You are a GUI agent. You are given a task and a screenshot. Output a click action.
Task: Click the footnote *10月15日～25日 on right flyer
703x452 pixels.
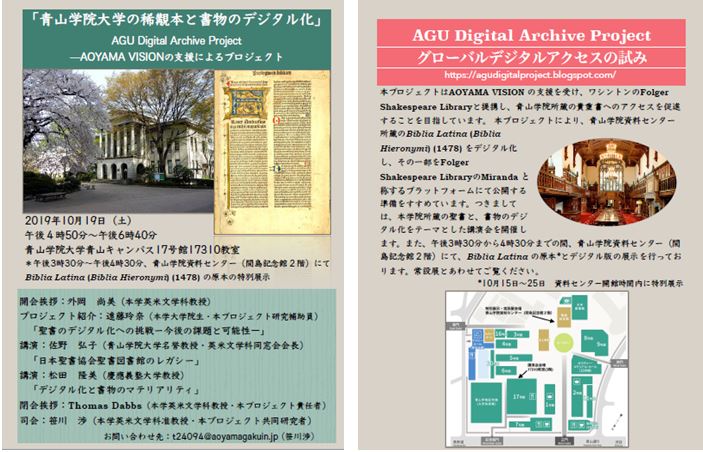580,283
